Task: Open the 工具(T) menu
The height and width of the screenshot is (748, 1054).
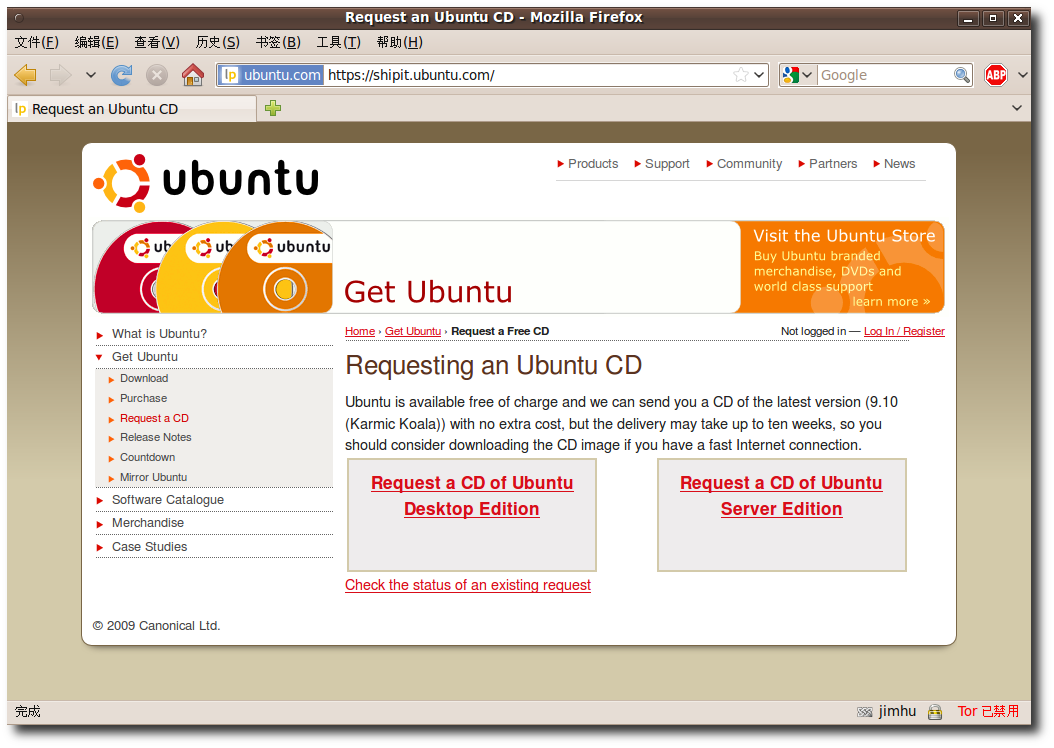Action: [339, 42]
